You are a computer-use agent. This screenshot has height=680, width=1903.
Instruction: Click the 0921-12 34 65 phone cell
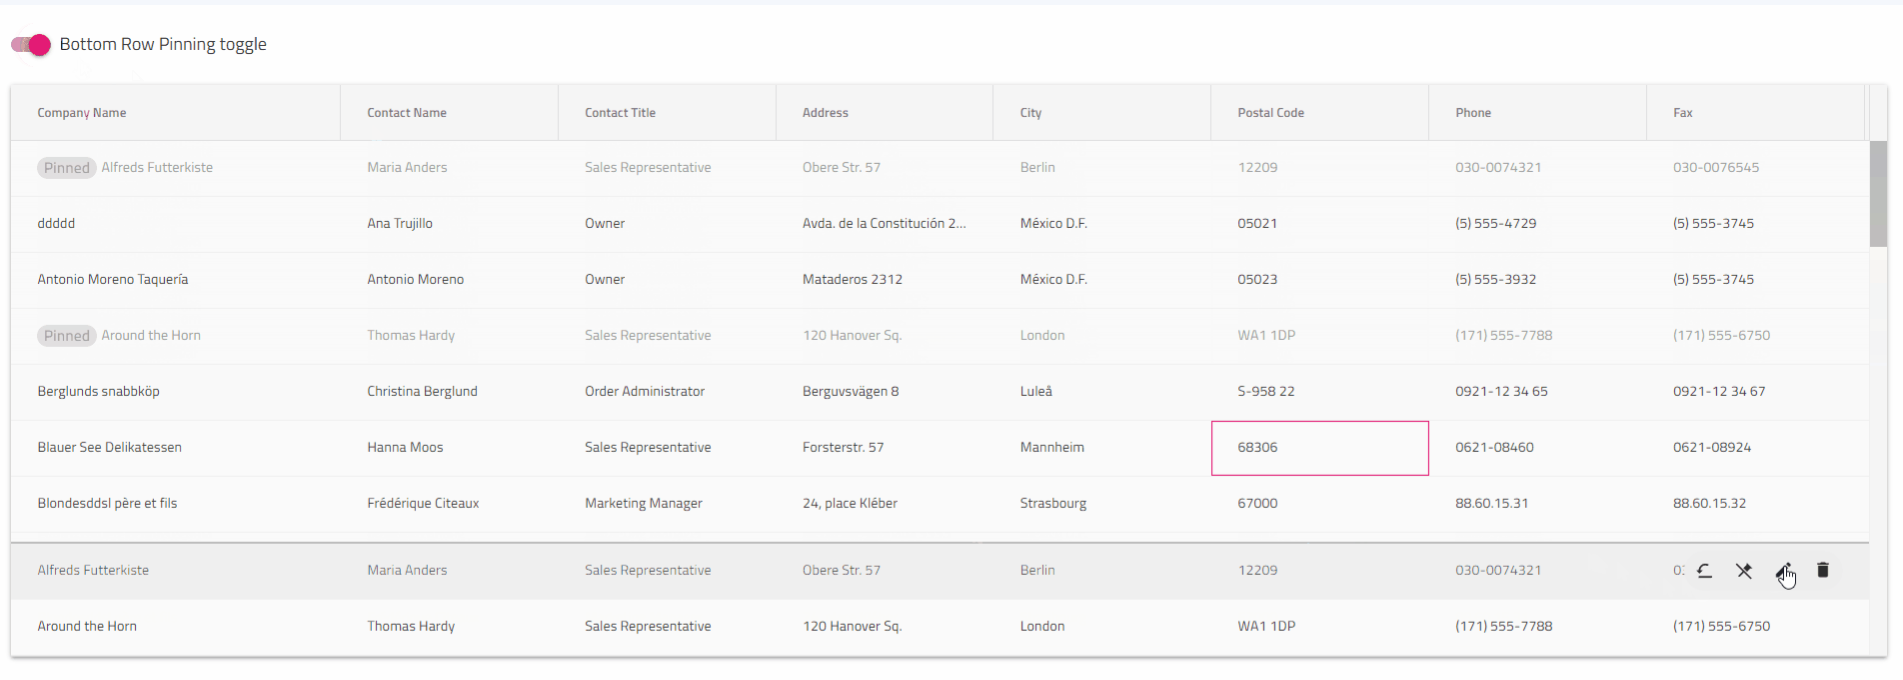tap(1501, 392)
